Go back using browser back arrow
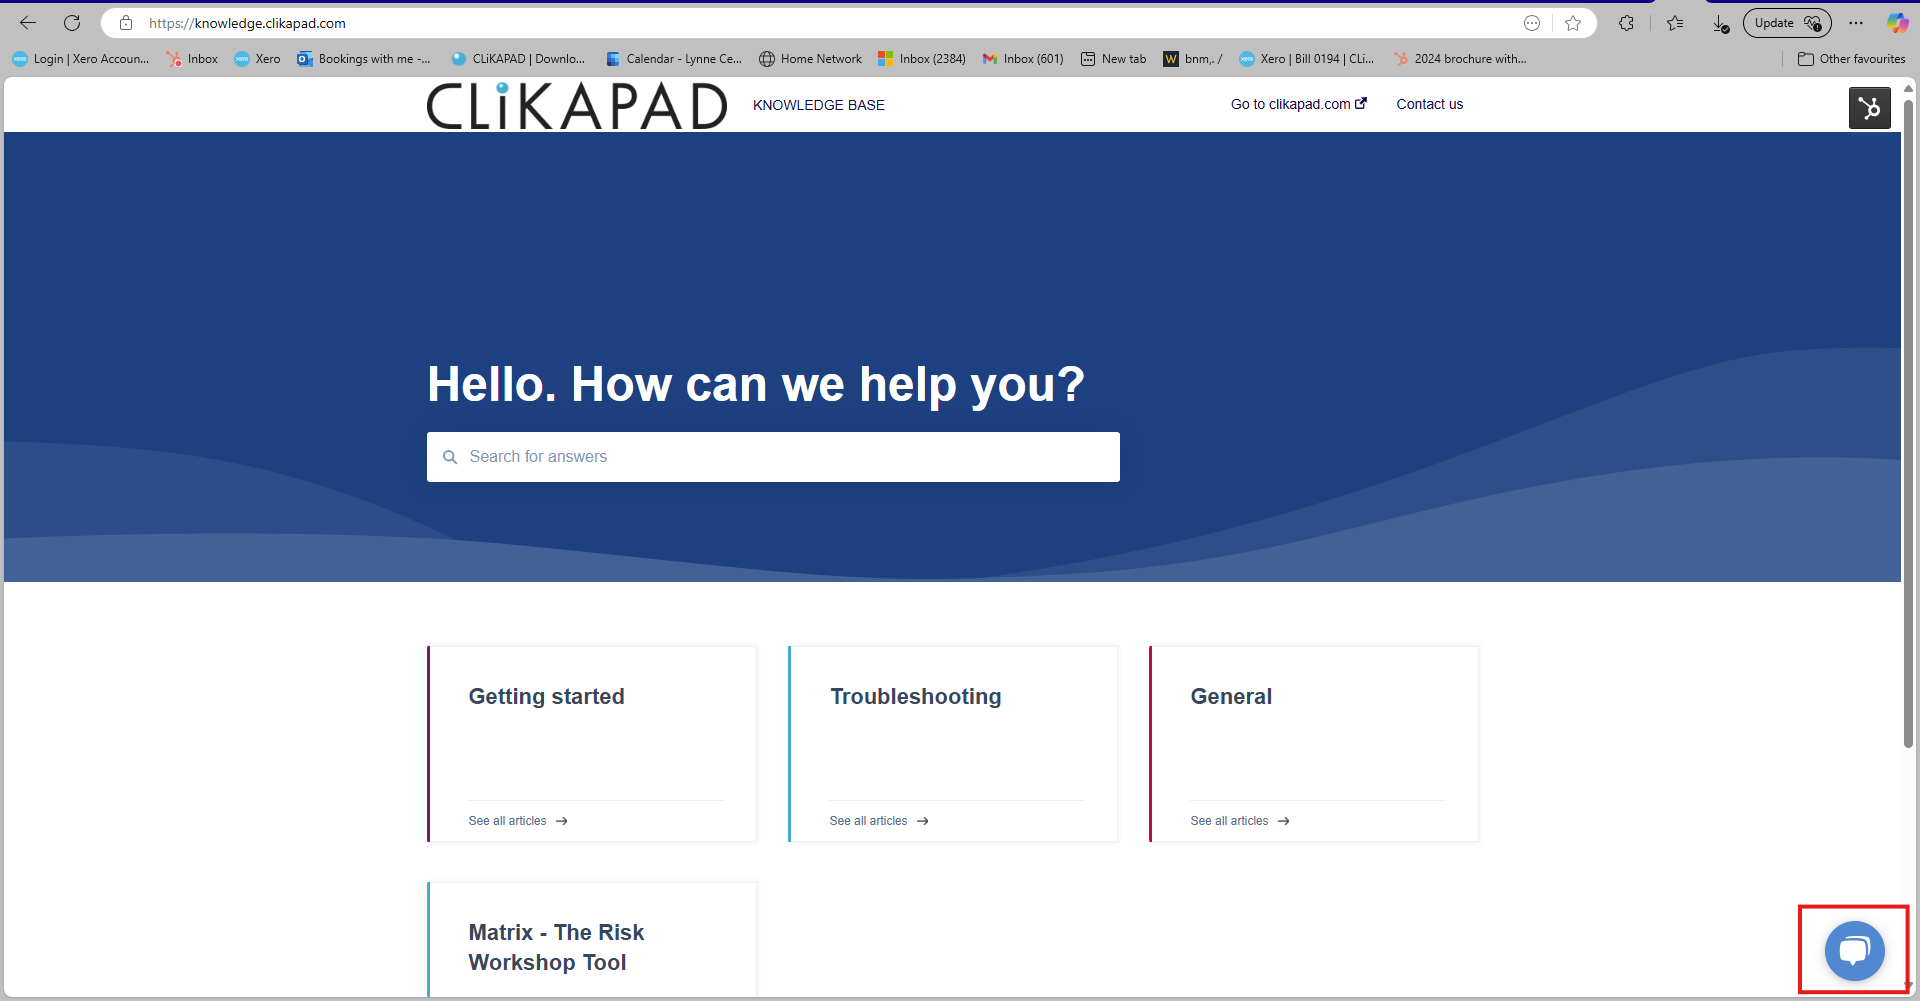 coord(28,23)
